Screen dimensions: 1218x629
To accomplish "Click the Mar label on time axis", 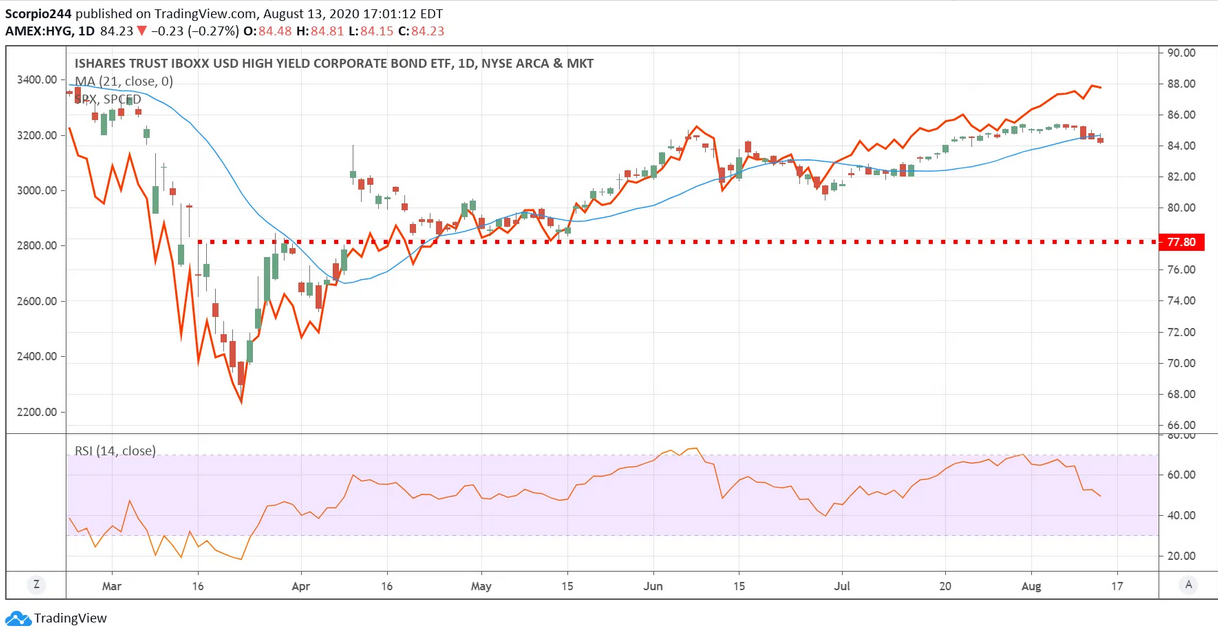I will click(x=111, y=586).
